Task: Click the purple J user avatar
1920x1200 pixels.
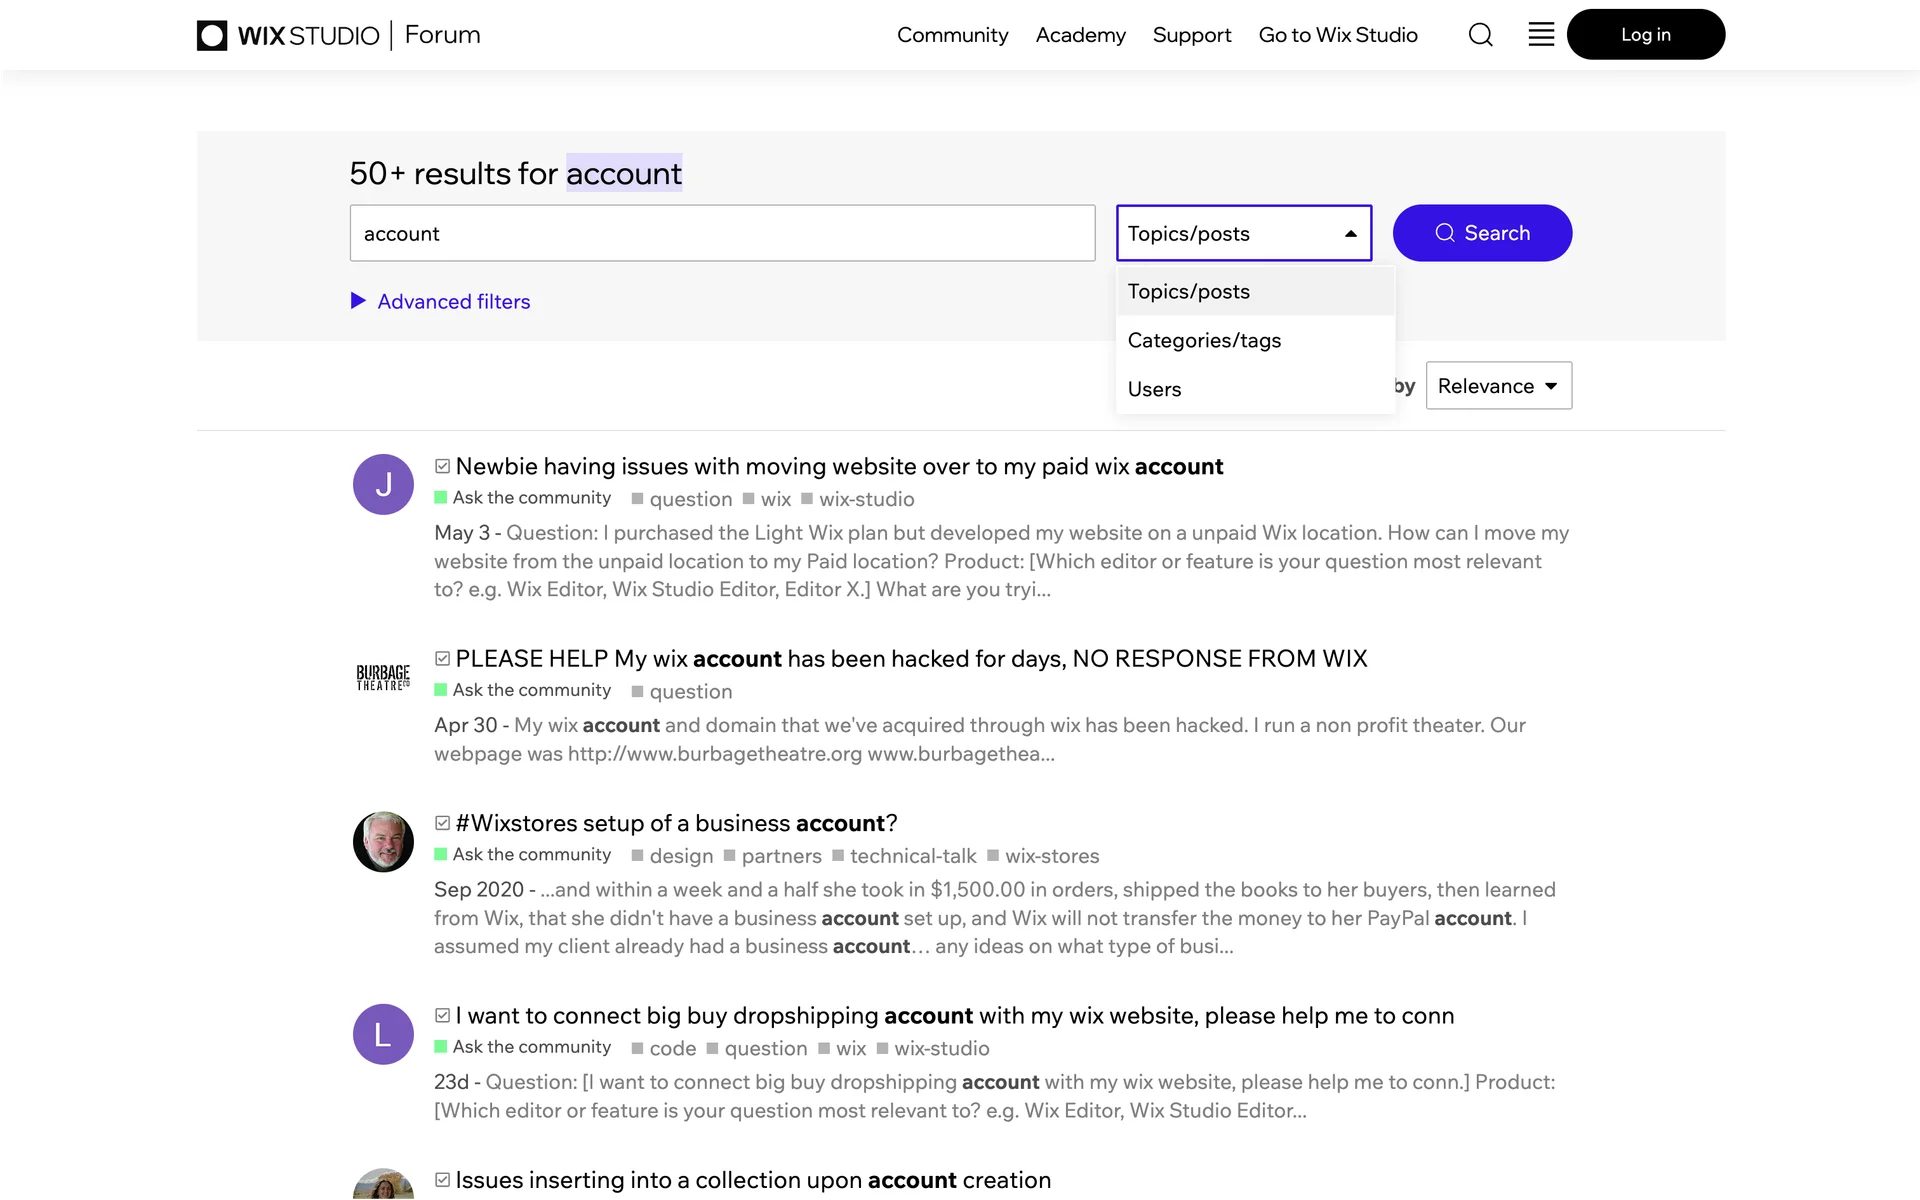Action: [x=383, y=485]
